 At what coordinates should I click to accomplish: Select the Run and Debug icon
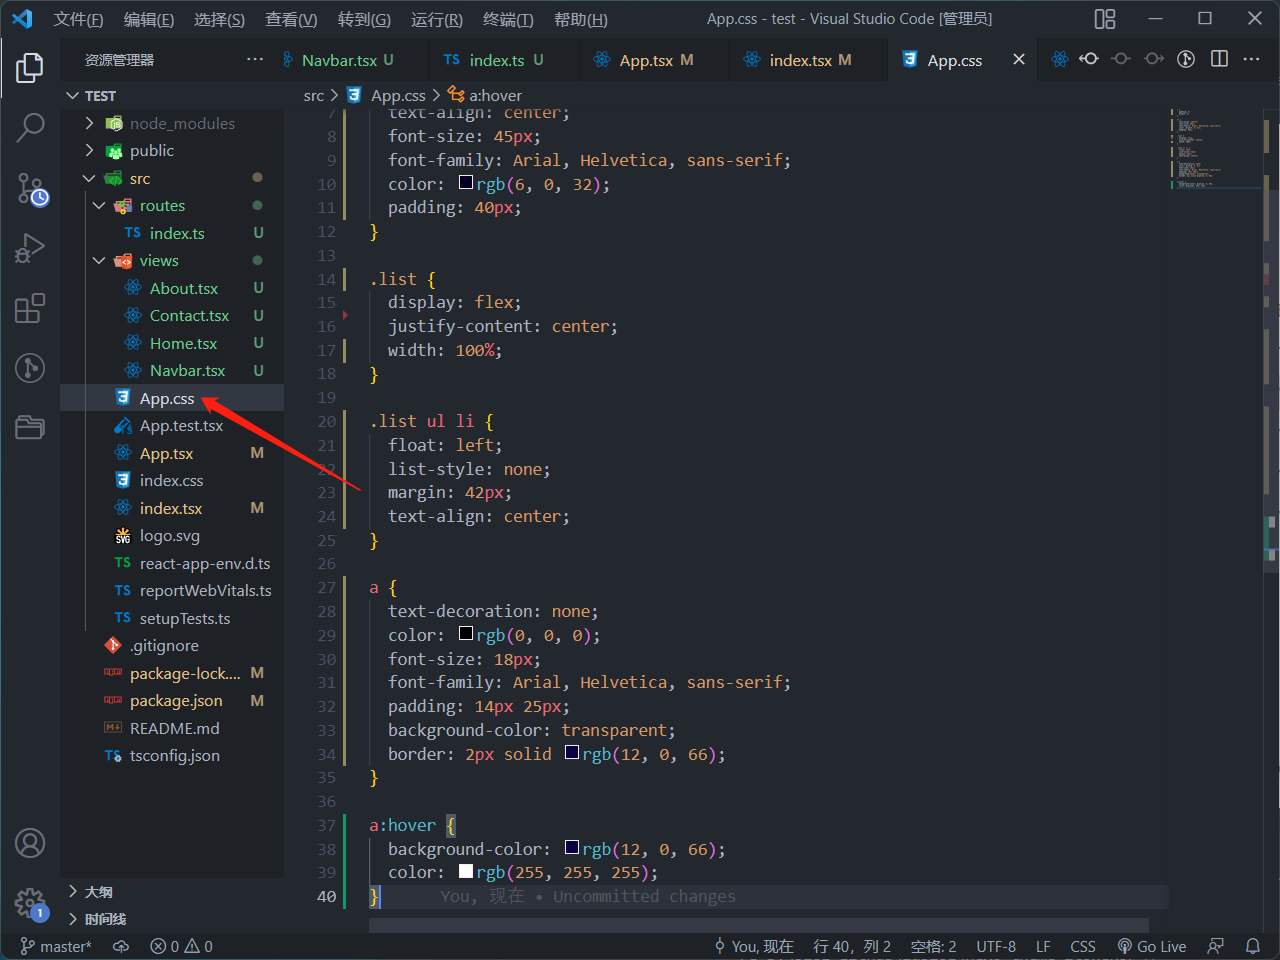pyautogui.click(x=30, y=247)
